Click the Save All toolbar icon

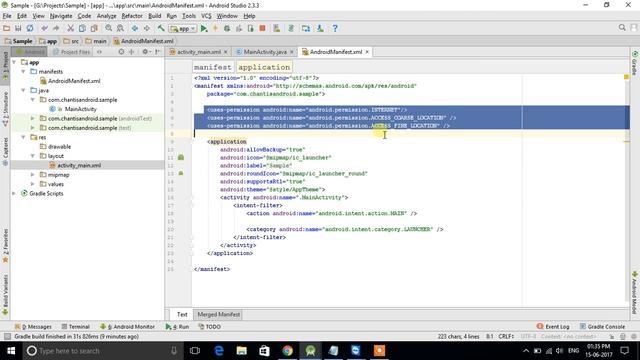18,28
